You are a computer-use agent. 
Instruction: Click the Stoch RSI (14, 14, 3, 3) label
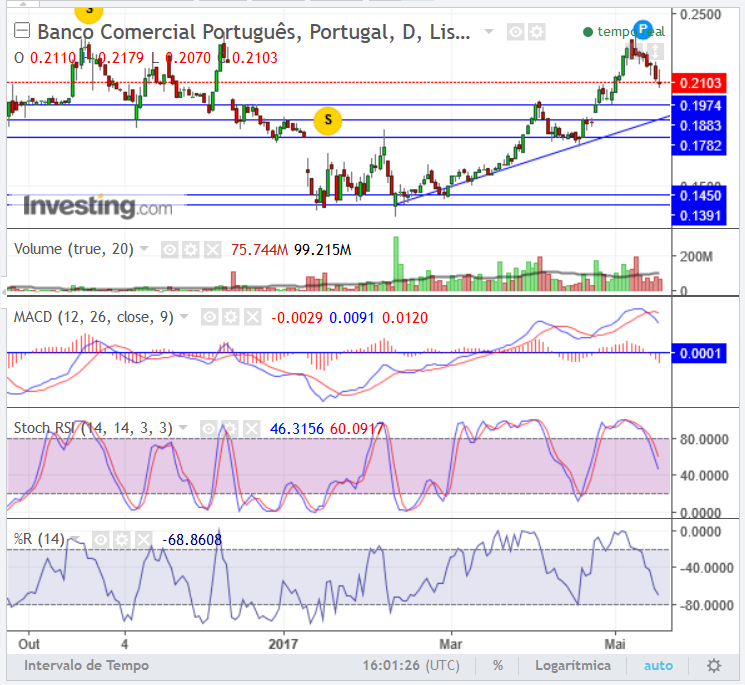[93, 428]
